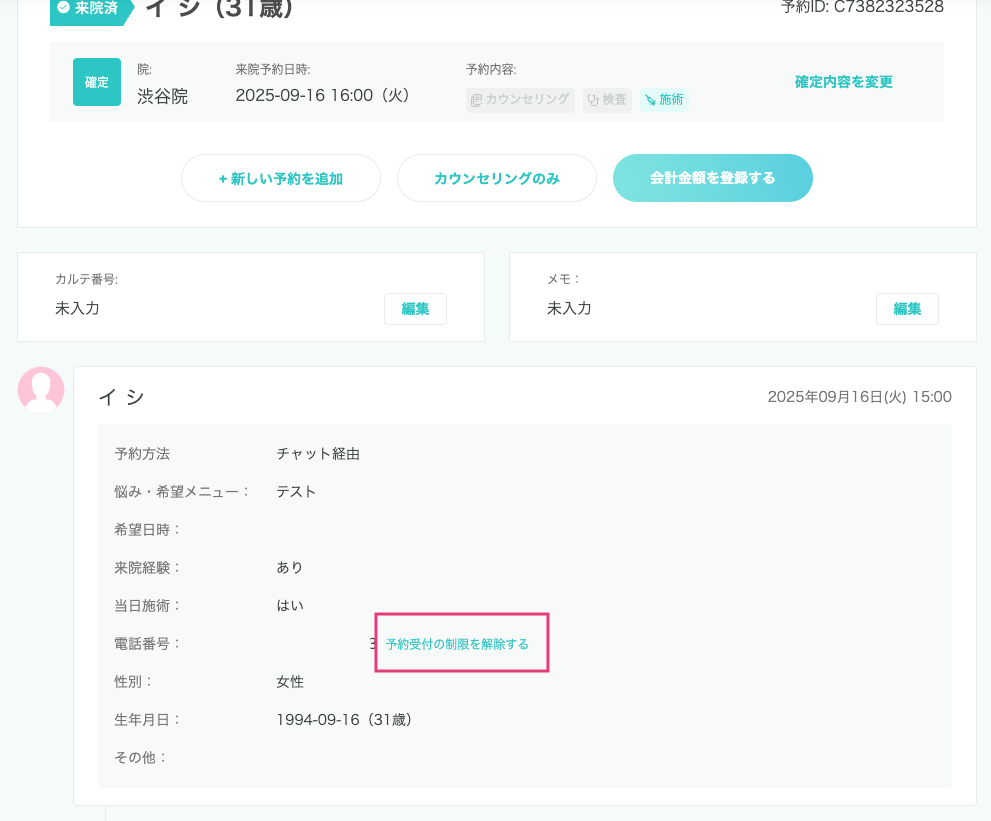This screenshot has height=821, width=991.
Task: Click 予約受付の制限を解除する link
Action: pyautogui.click(x=457, y=644)
